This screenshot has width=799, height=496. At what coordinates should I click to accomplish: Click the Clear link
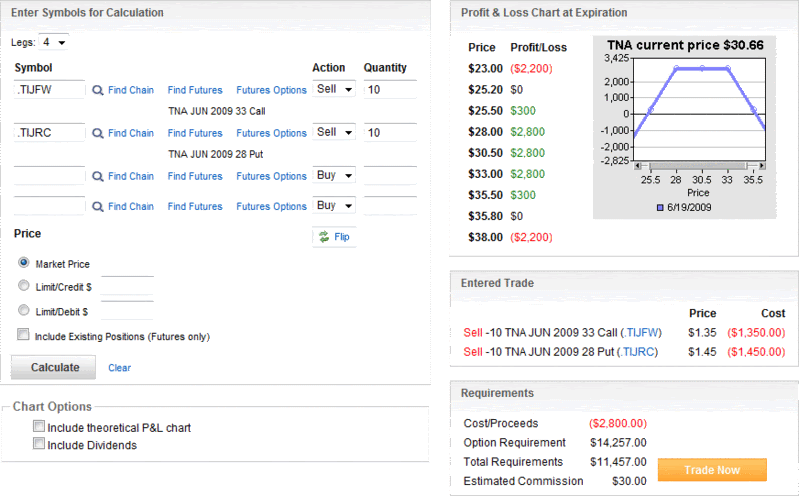click(119, 368)
